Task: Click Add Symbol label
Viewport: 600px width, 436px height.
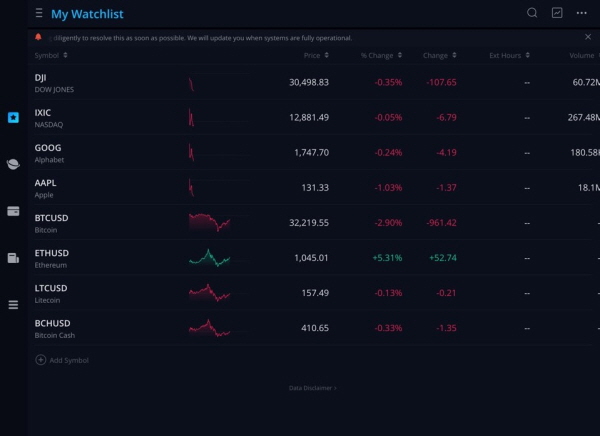Action: tap(69, 360)
